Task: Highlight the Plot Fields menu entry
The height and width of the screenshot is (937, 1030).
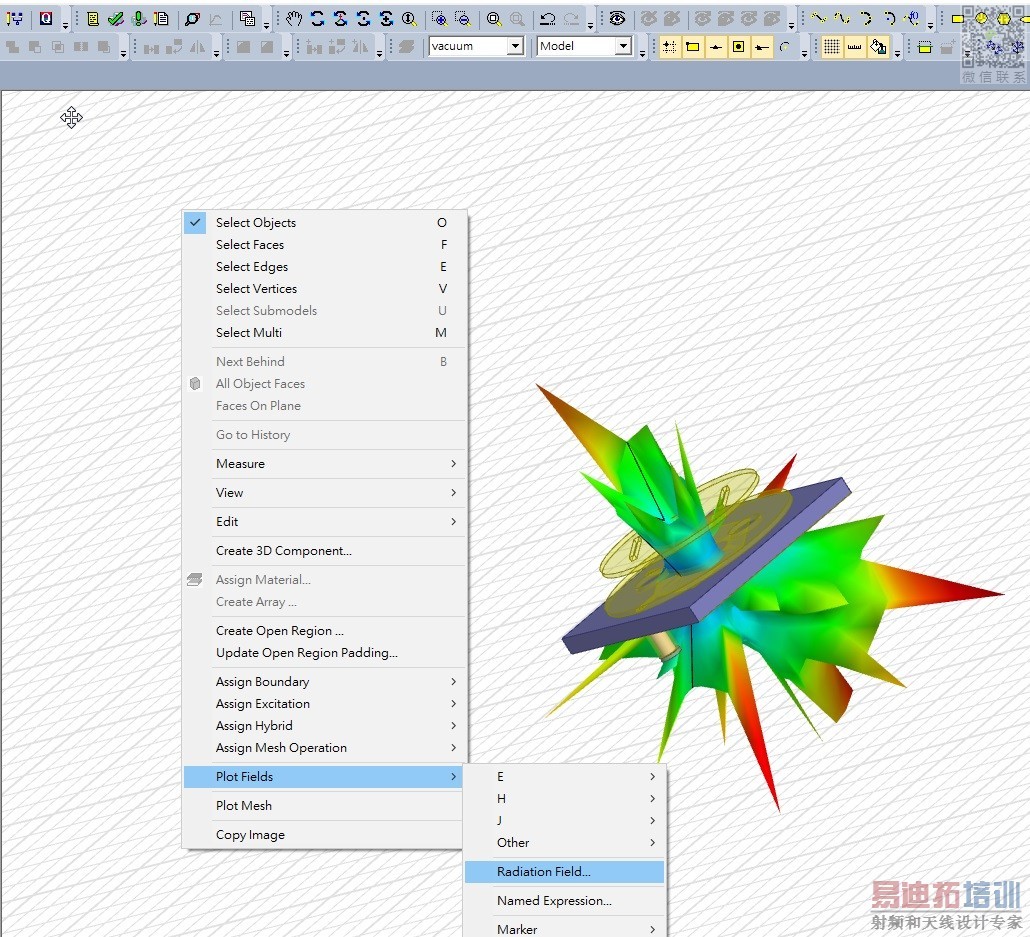Action: [324, 777]
